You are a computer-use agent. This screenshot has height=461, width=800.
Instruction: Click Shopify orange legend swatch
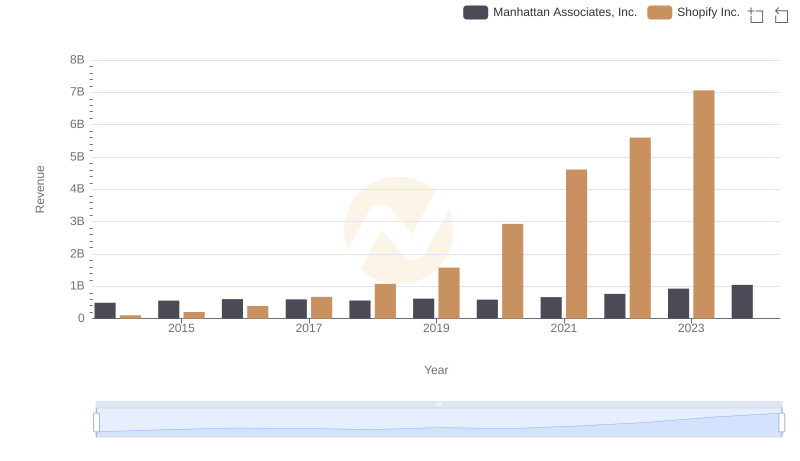659,12
